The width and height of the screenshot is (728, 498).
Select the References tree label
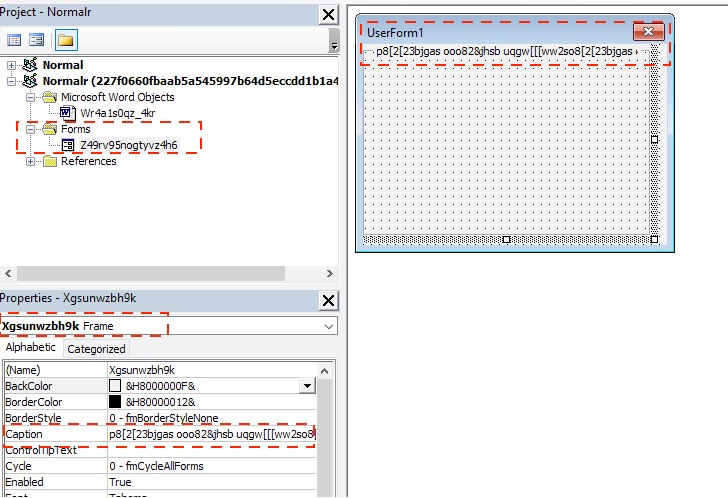(89, 161)
